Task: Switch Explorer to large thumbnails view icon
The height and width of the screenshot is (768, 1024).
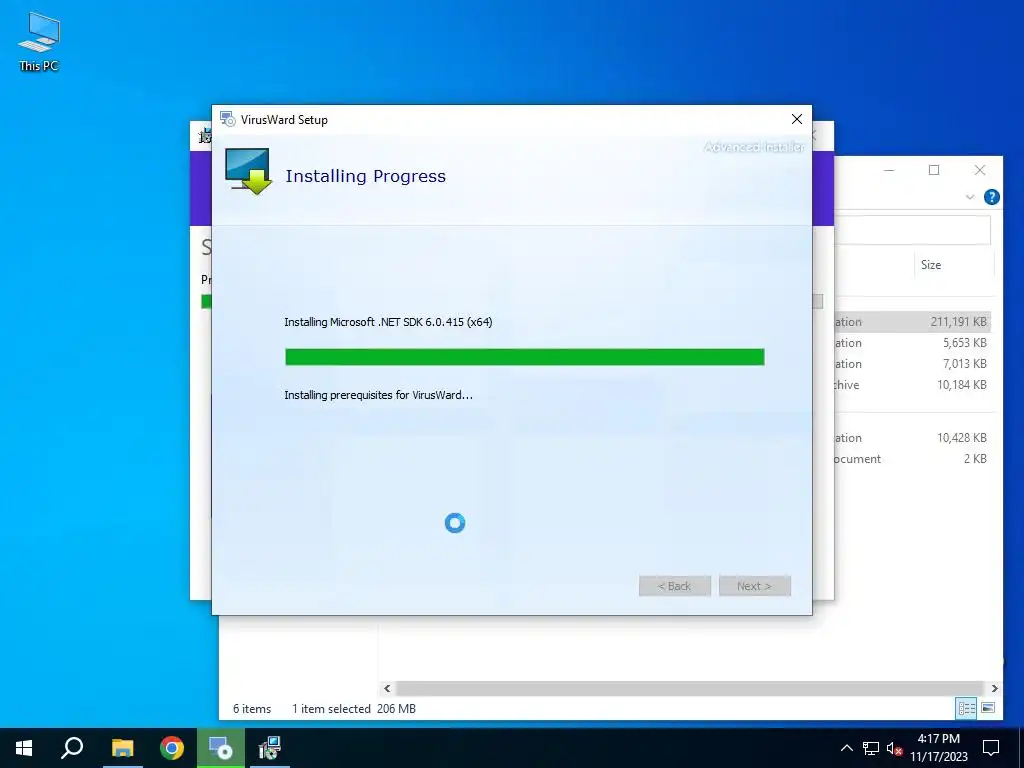Action: (x=988, y=708)
